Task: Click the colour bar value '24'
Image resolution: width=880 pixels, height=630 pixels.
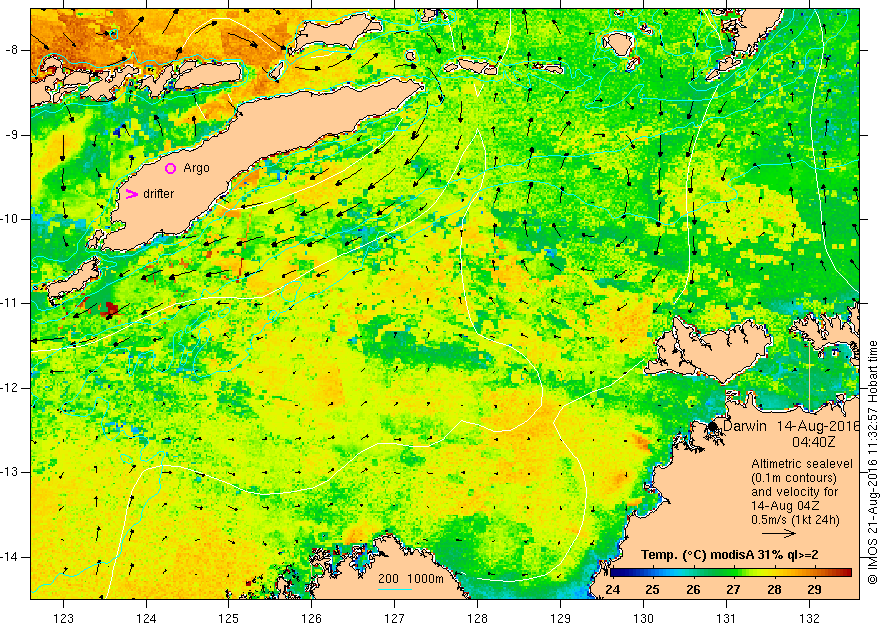Action: (613, 590)
